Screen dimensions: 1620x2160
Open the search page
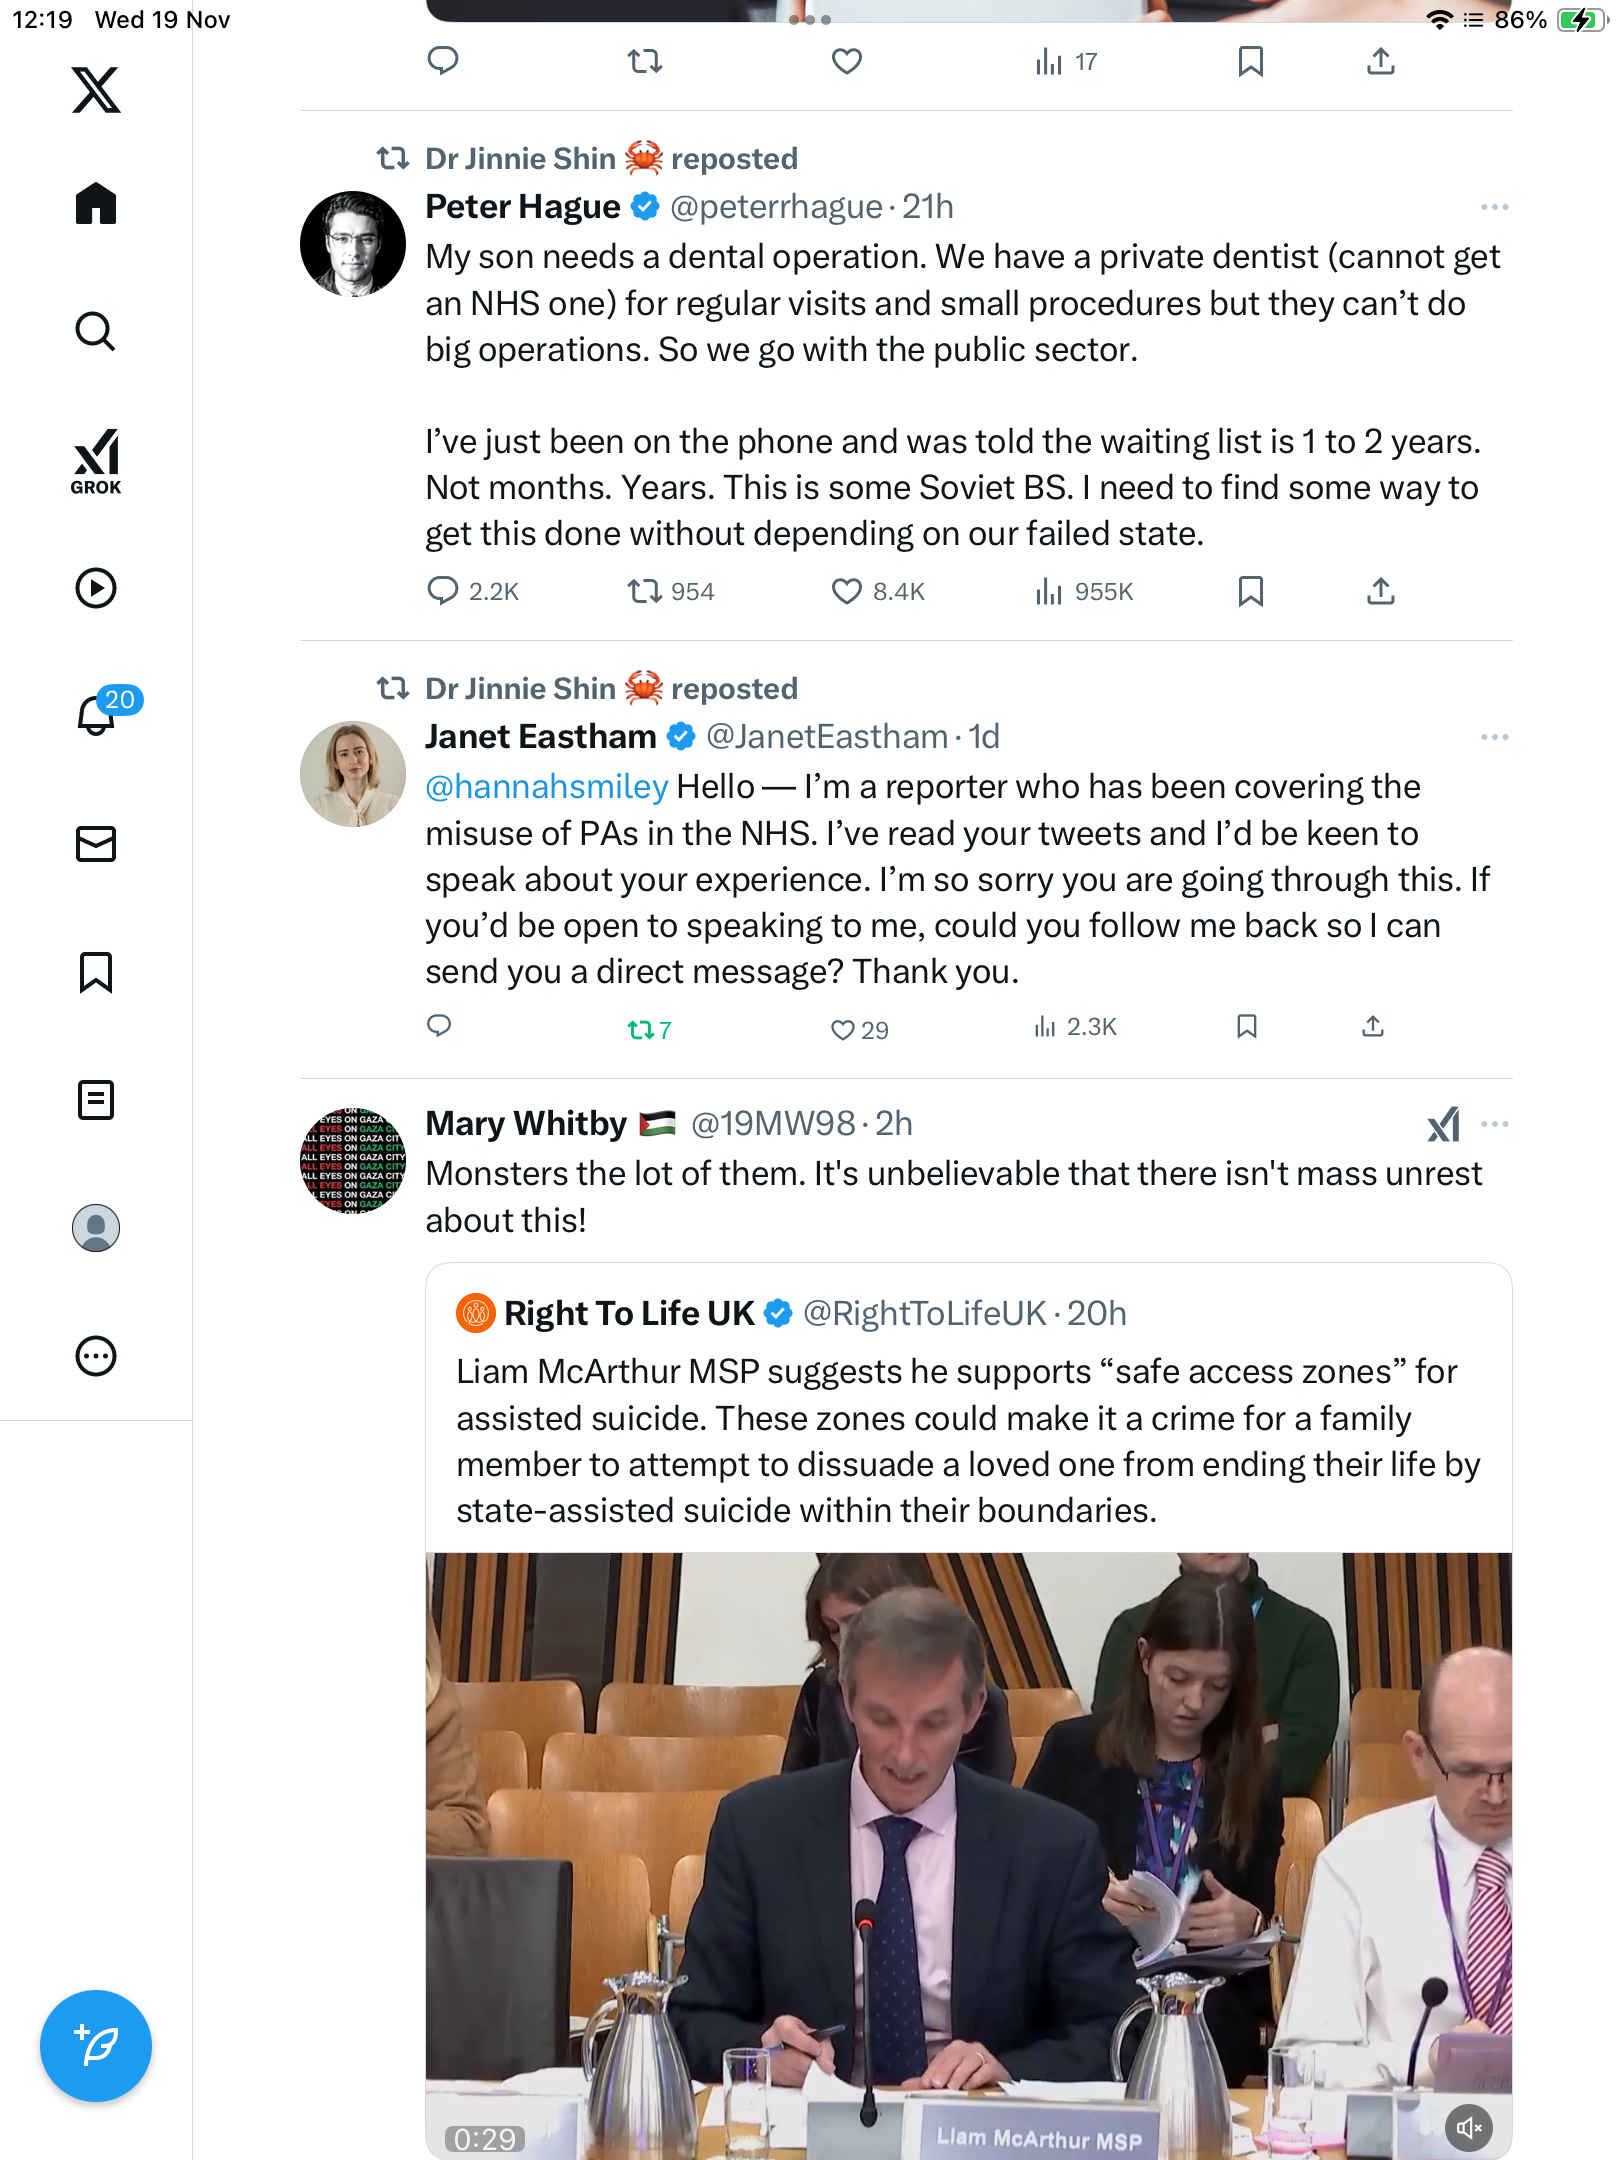click(96, 332)
